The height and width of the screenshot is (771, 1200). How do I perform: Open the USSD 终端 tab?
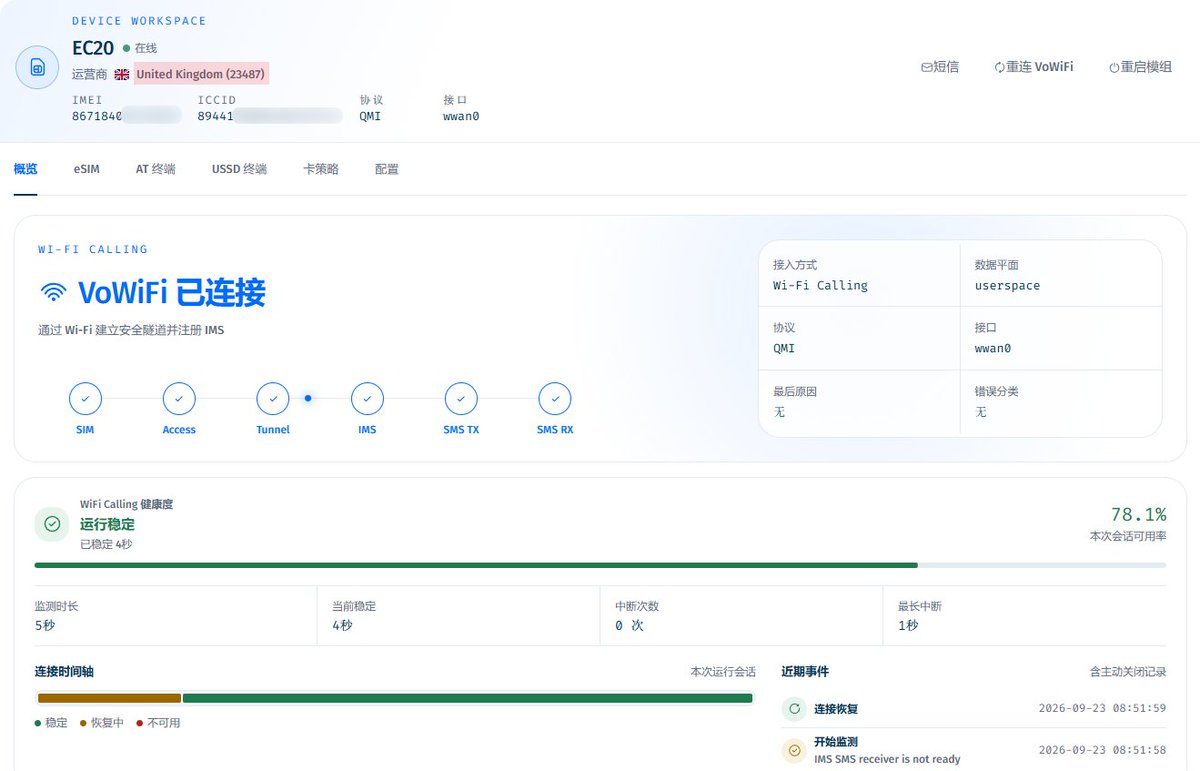pos(239,169)
